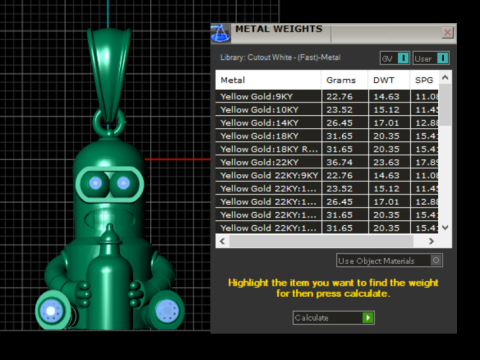Click the 23.52 grams cell for 10KY

click(x=345, y=110)
